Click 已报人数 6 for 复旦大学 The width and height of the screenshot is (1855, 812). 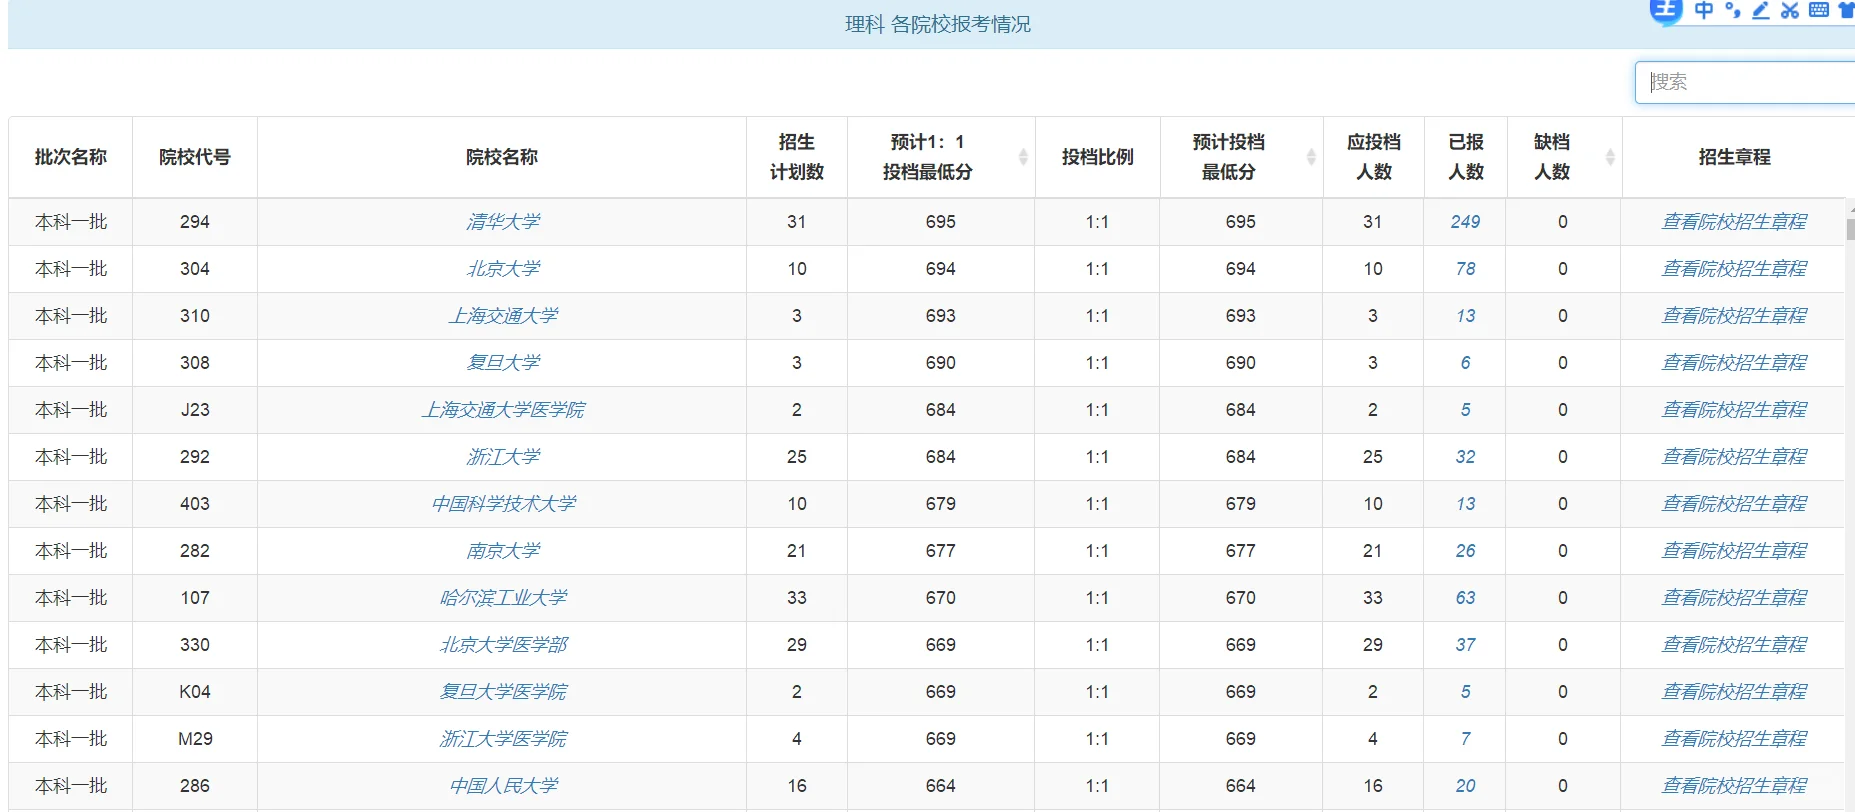tap(1465, 363)
